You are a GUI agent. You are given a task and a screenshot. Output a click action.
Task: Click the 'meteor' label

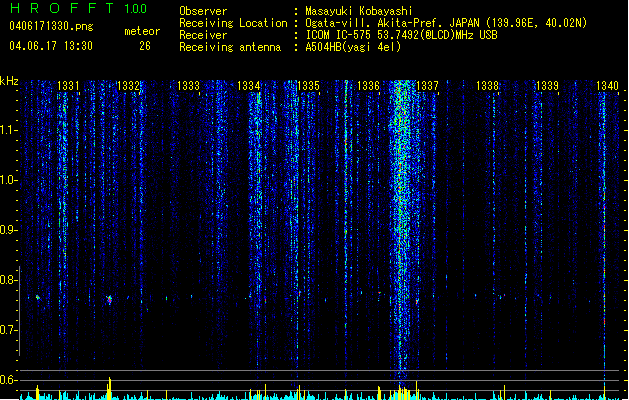pos(142,31)
